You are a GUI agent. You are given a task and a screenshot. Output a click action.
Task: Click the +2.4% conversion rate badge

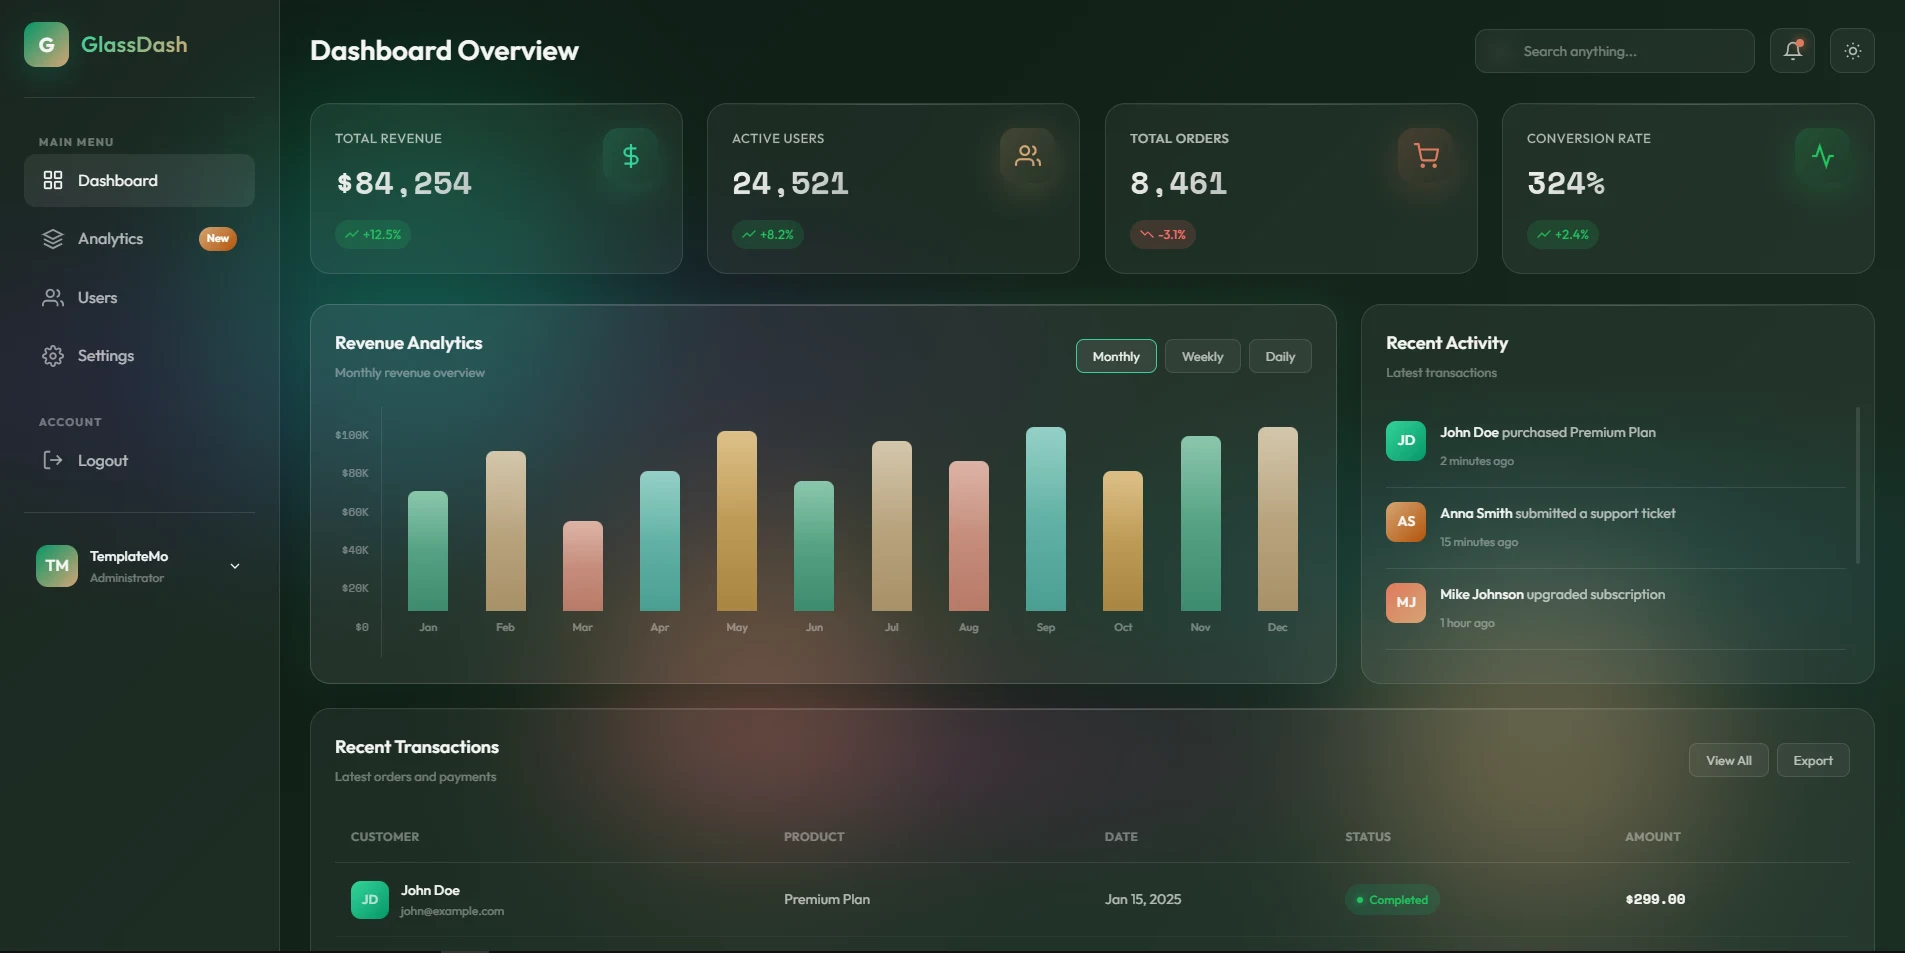point(1563,235)
